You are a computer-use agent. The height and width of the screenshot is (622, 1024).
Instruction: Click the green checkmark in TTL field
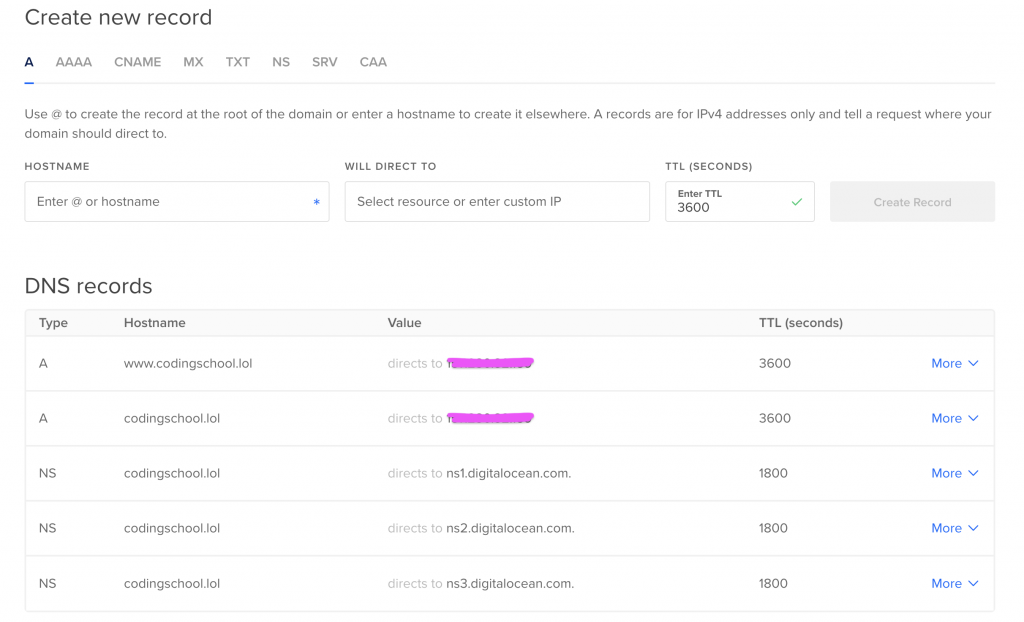coord(797,202)
